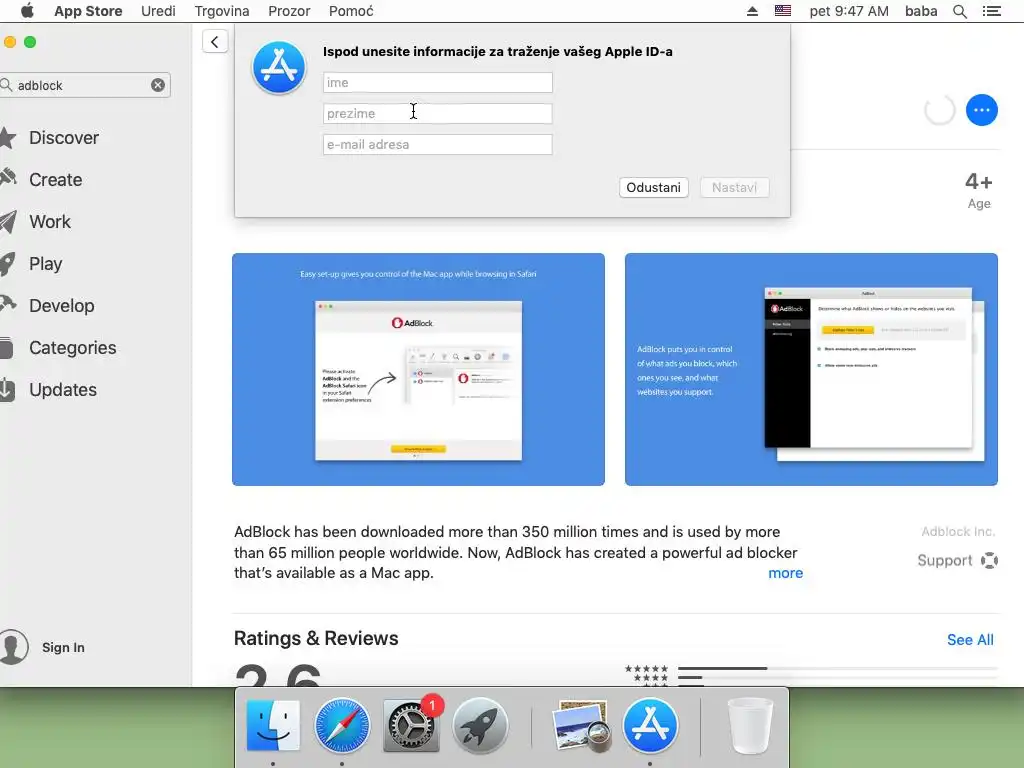Click the Nastavi button
The height and width of the screenshot is (768, 1024).
[735, 187]
